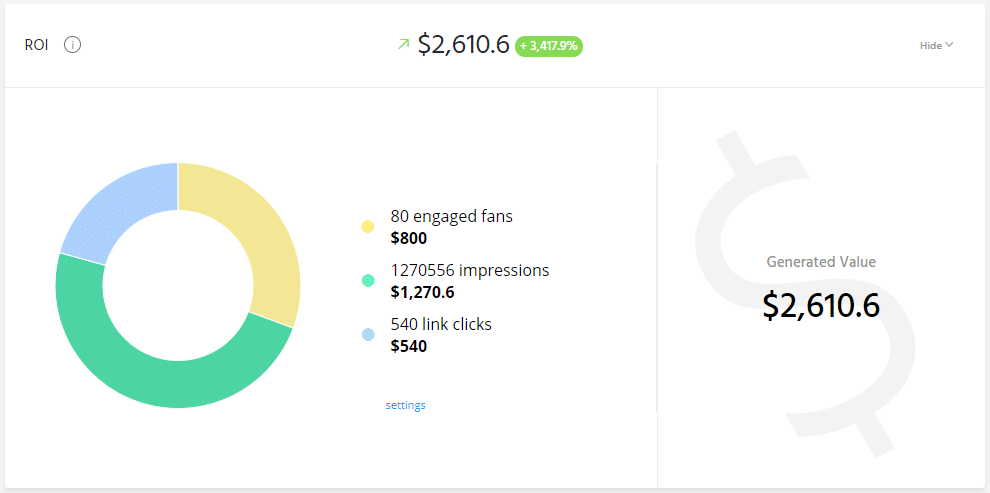Click the green impressions legend dot
The width and height of the screenshot is (990, 493).
(368, 281)
